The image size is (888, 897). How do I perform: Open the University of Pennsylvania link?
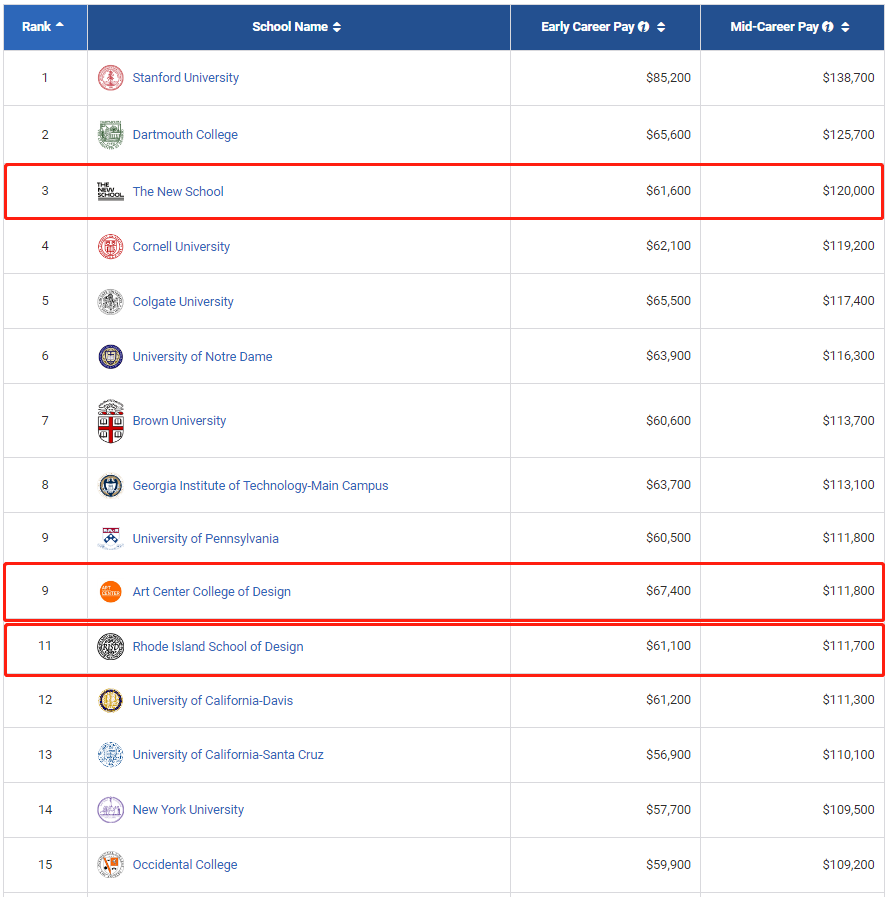tap(205, 539)
